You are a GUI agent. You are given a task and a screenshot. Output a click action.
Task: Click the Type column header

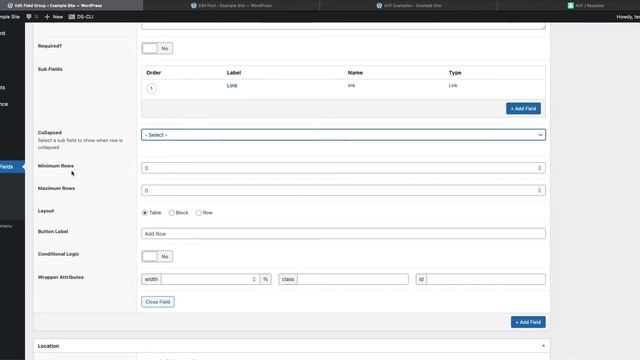point(455,73)
